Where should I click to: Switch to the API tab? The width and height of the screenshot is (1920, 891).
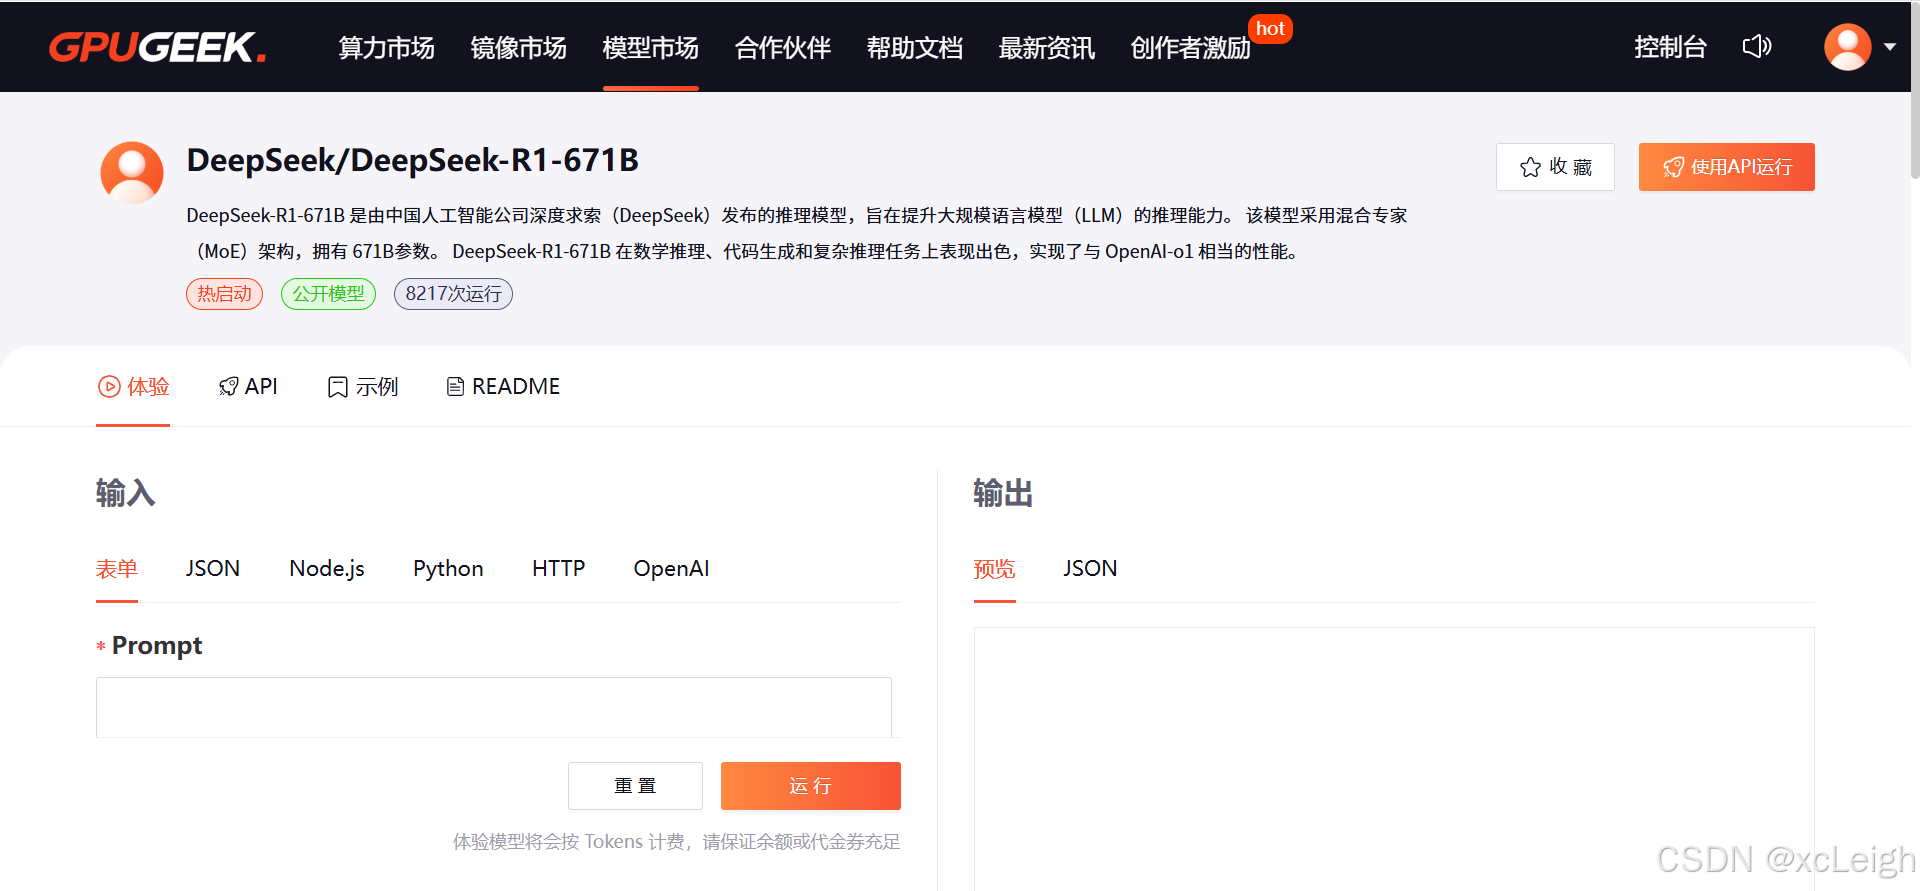248,386
